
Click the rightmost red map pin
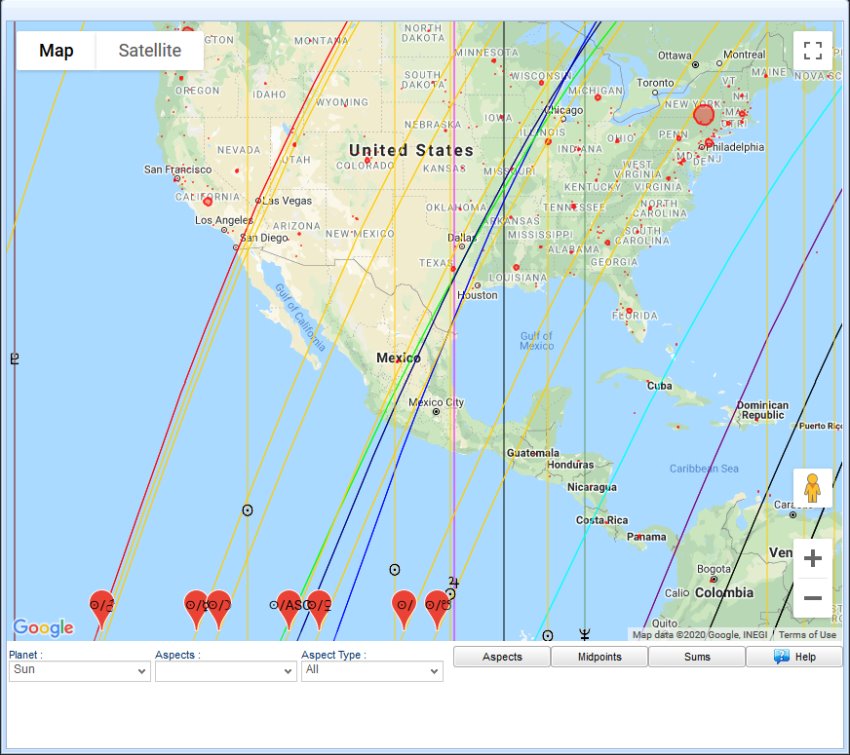coord(437,605)
